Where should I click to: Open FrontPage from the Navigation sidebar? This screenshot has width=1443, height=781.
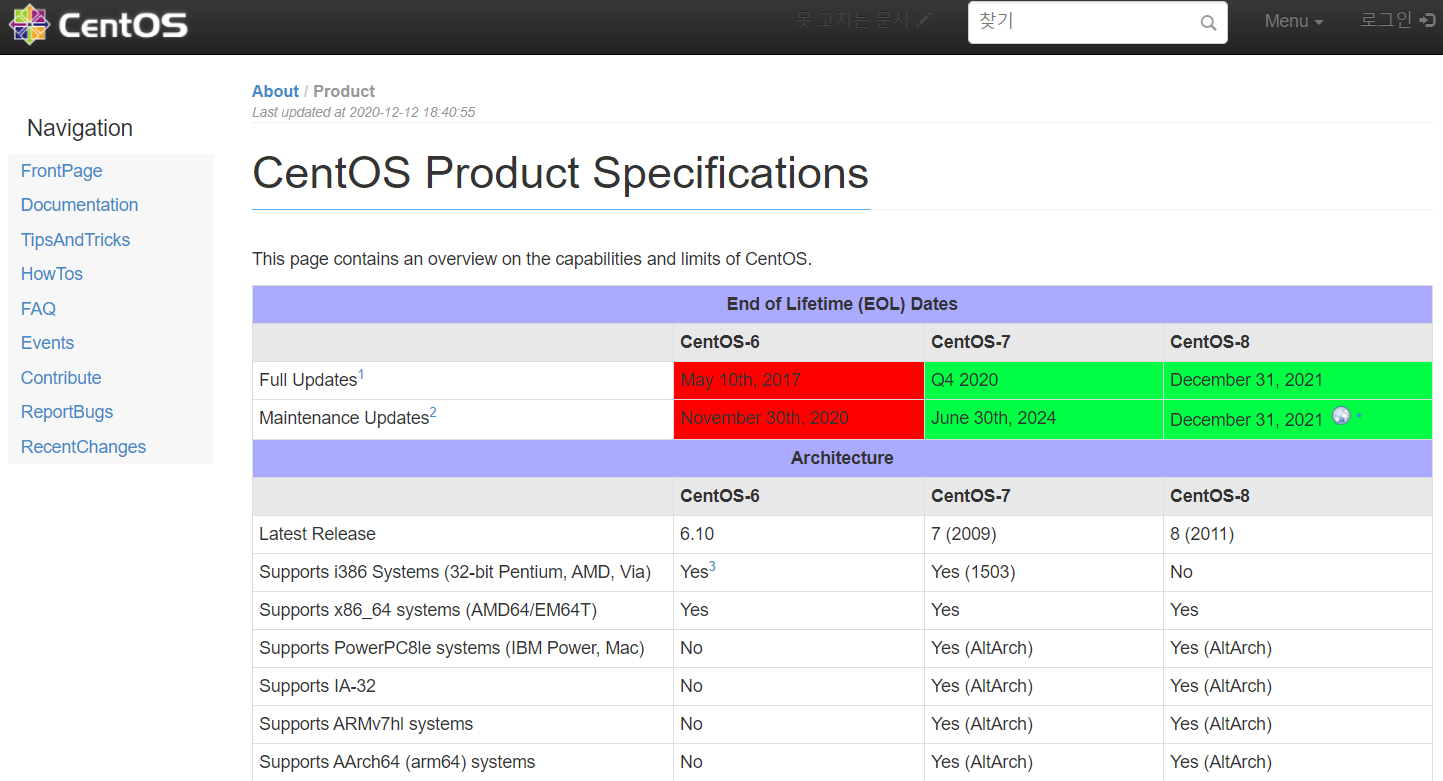(x=62, y=171)
